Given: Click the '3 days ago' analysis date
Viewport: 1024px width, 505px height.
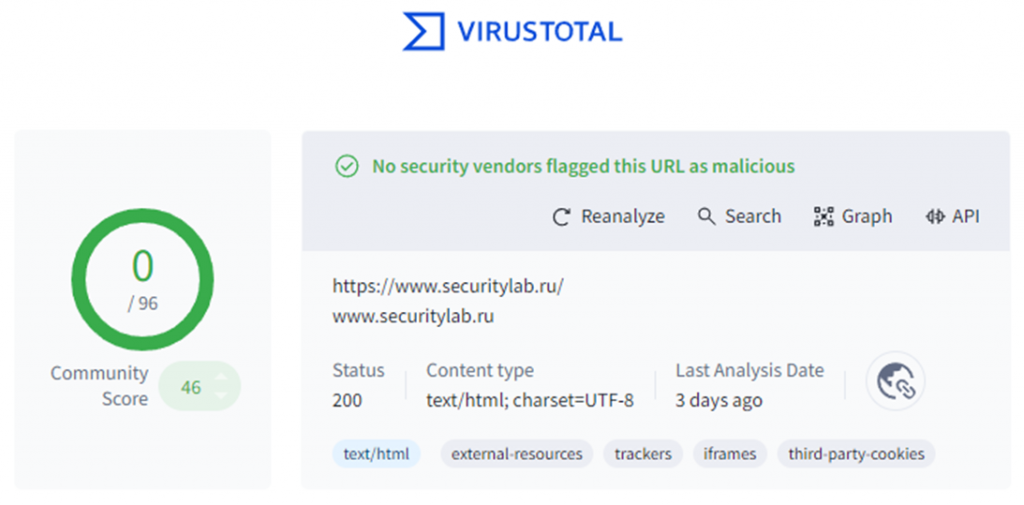Looking at the screenshot, I should tap(718, 400).
